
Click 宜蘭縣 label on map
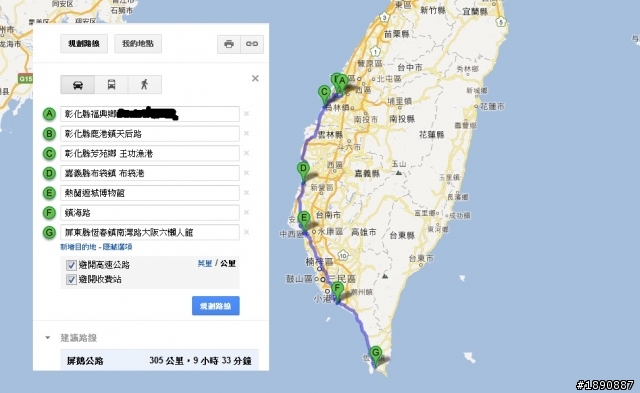pos(476,11)
